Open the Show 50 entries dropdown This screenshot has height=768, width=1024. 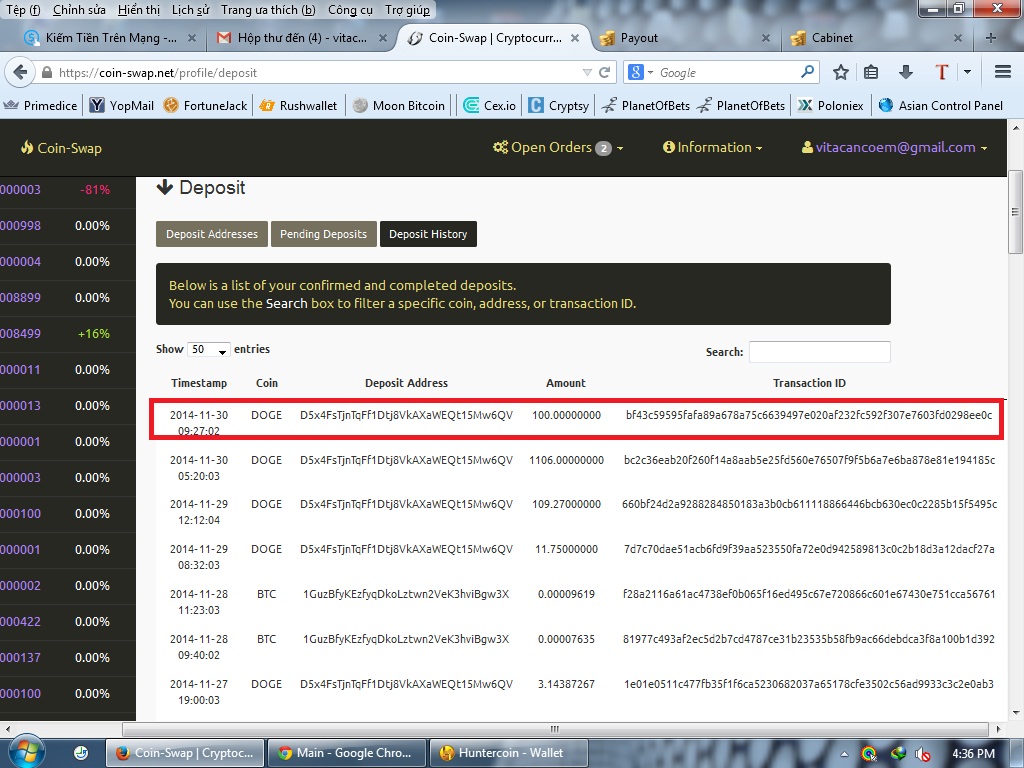coord(207,350)
